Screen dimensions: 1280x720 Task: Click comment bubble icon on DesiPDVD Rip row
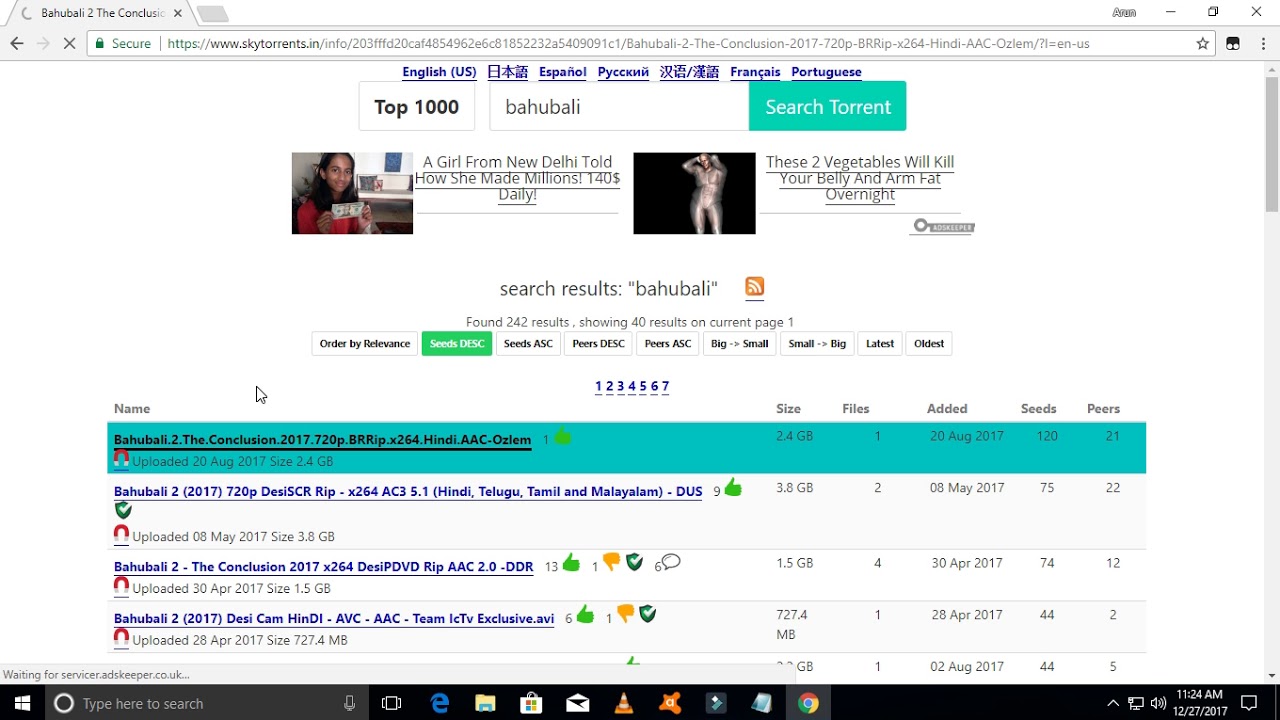tap(671, 562)
